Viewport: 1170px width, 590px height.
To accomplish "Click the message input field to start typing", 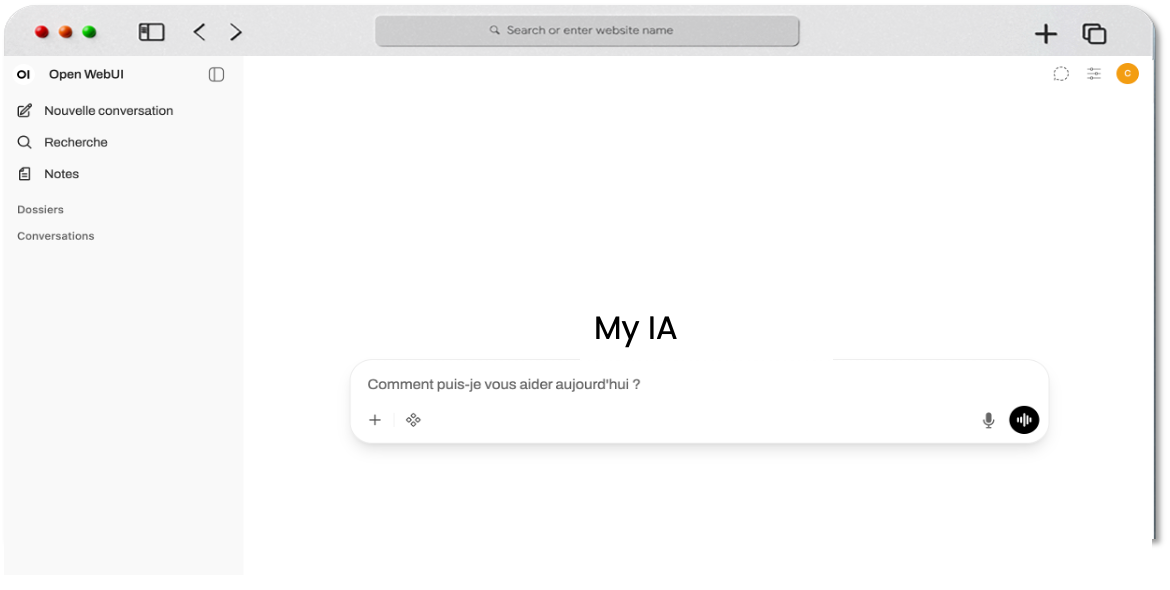I will [x=600, y=384].
